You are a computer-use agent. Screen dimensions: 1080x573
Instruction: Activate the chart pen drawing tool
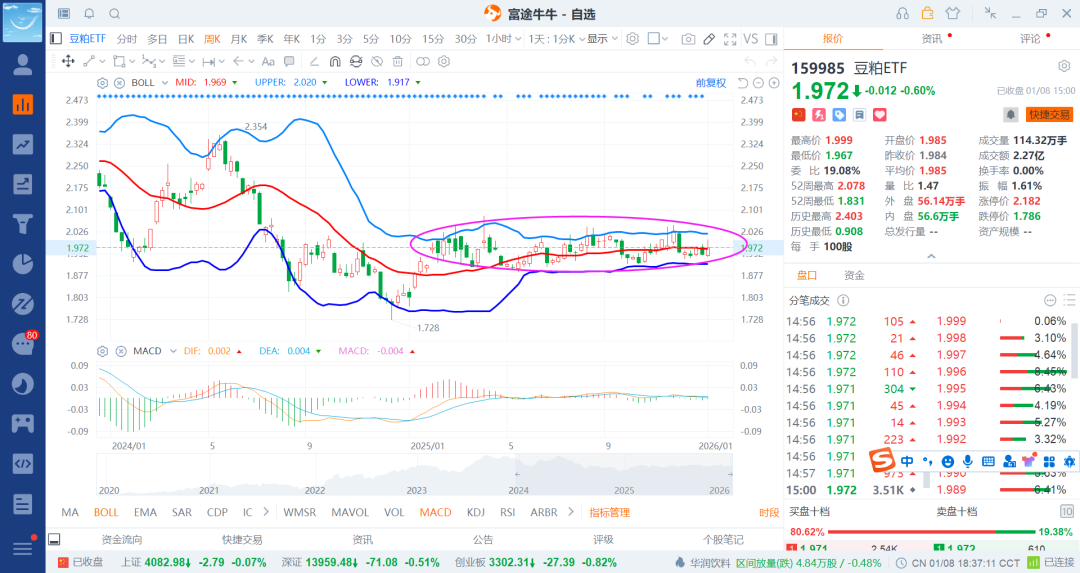[x=709, y=39]
